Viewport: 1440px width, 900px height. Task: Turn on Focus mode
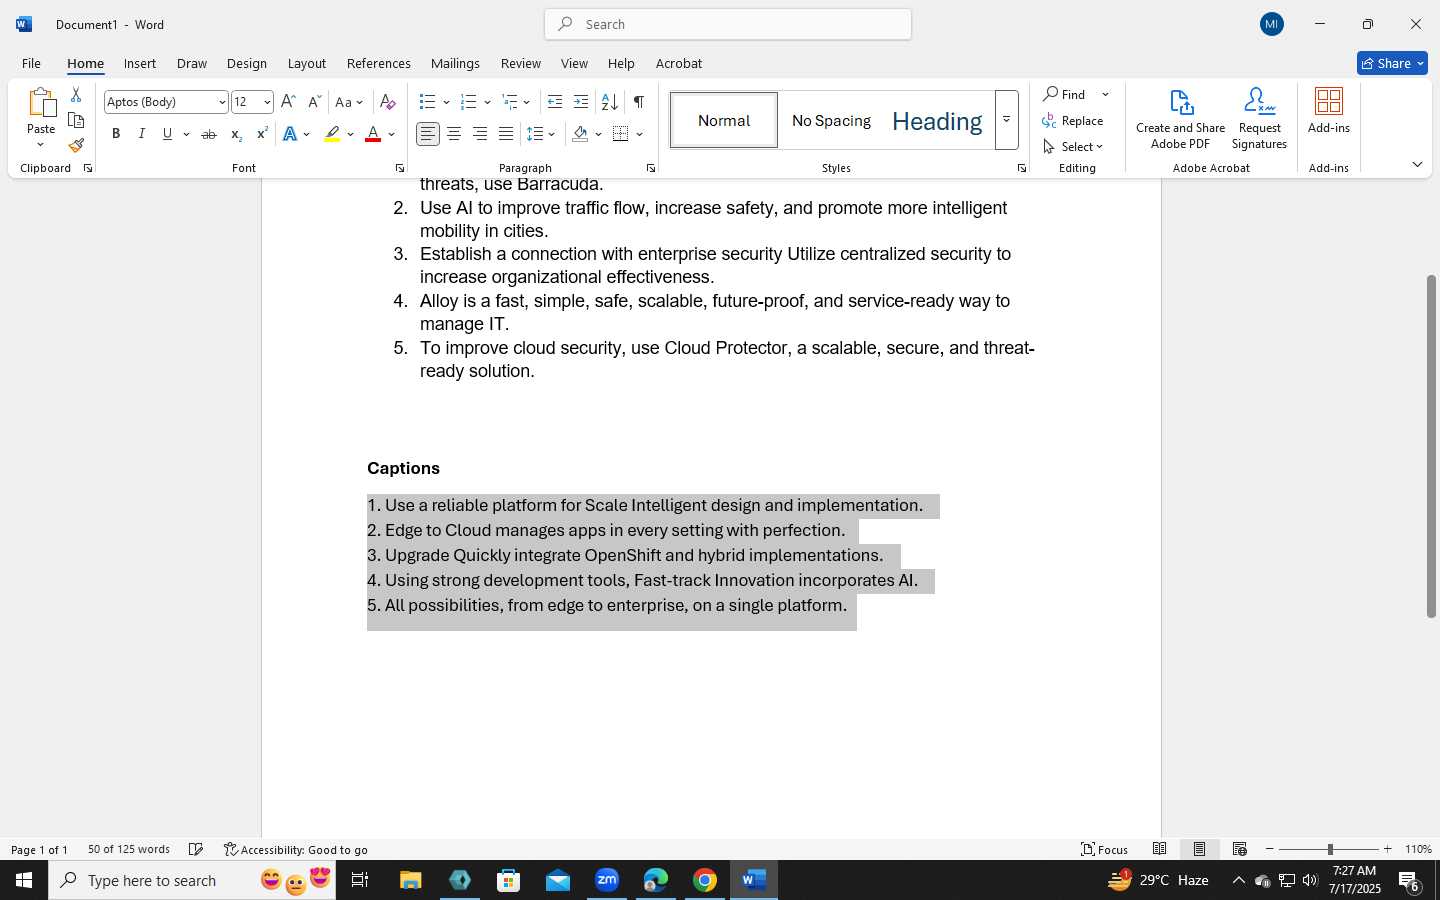1105,849
